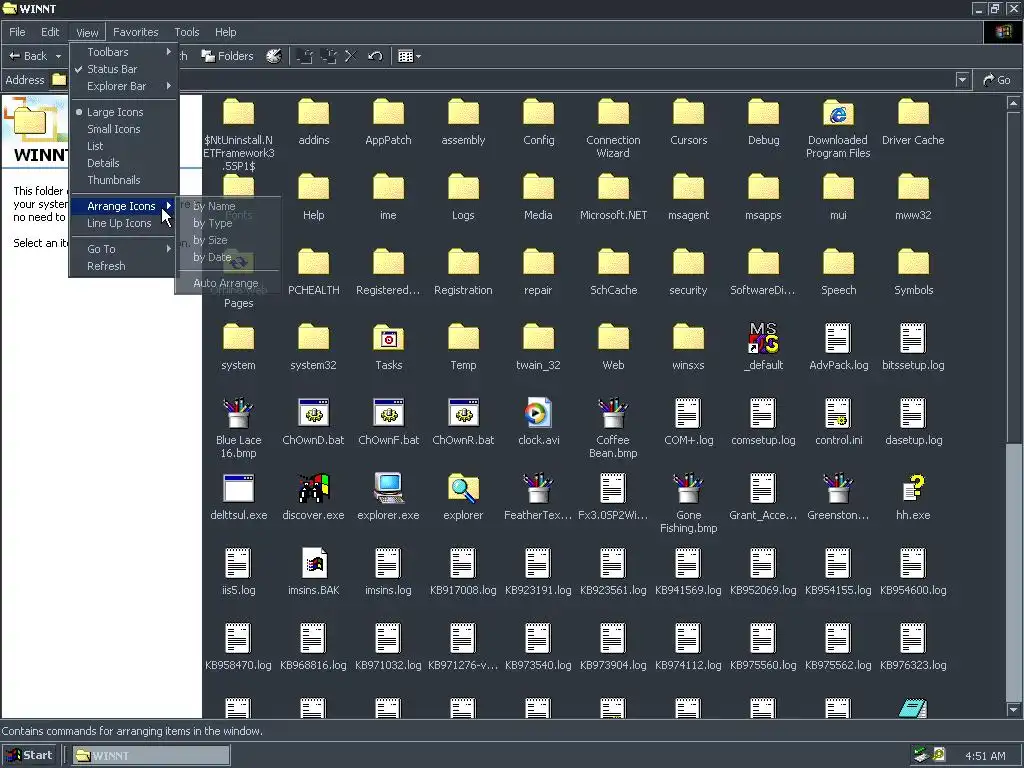Select the ChOwnD.bat batch file
The height and width of the screenshot is (768, 1024).
click(x=313, y=413)
